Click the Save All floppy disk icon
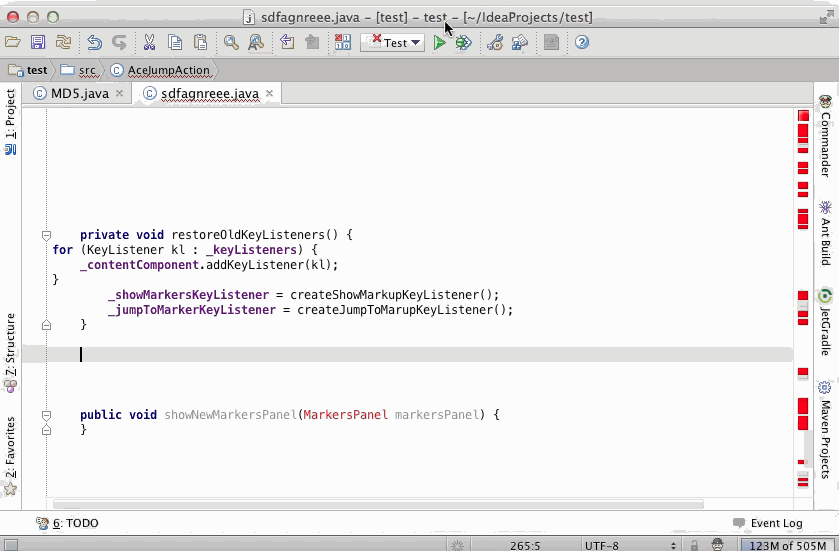 pyautogui.click(x=38, y=42)
